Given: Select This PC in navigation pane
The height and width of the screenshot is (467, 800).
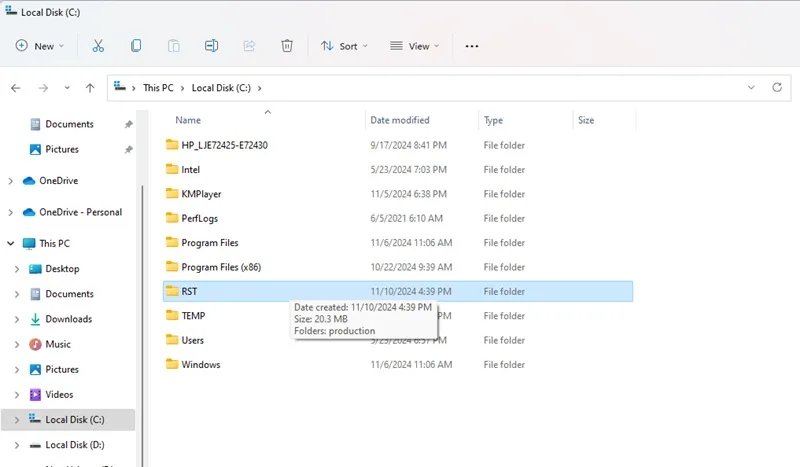Looking at the screenshot, I should click(54, 243).
